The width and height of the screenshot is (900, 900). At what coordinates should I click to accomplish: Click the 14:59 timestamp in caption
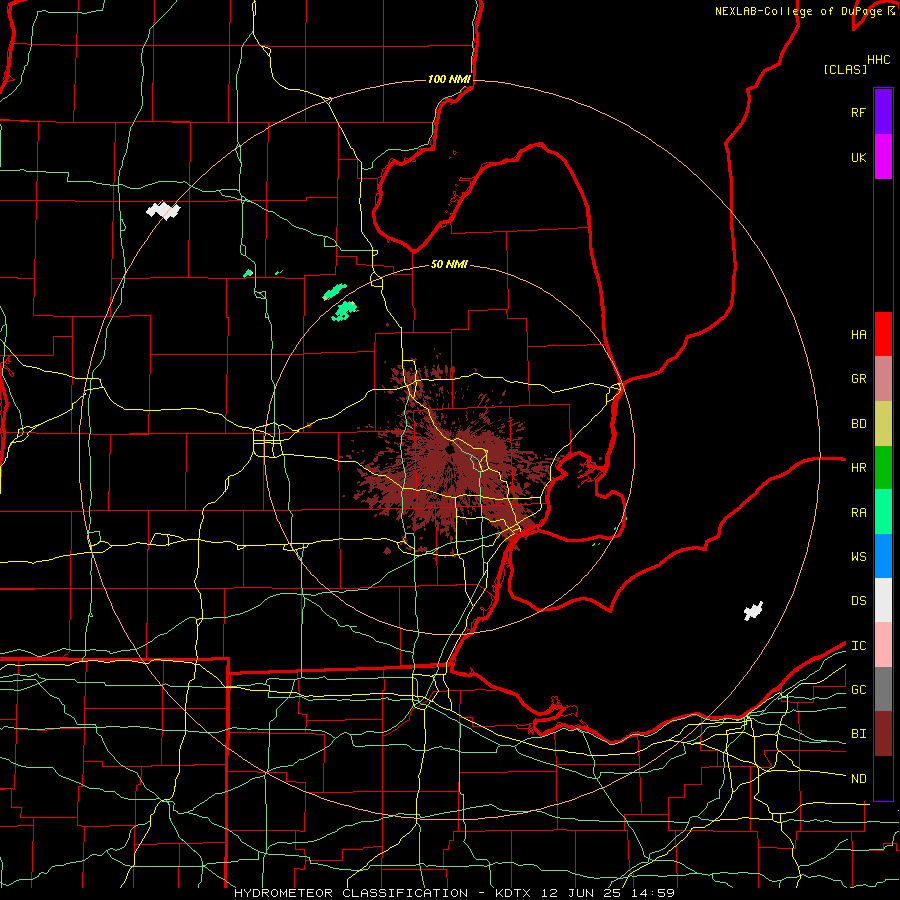[x=655, y=893]
